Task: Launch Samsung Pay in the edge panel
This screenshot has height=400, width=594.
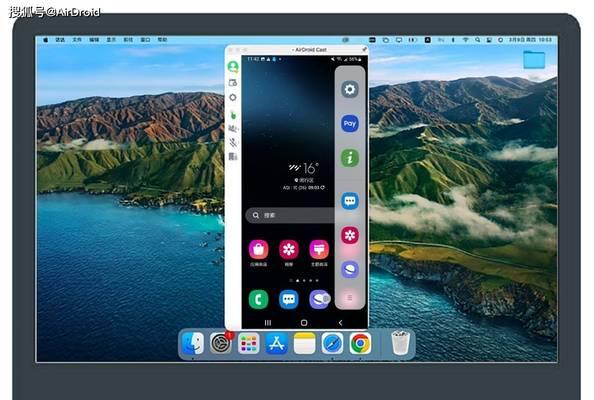Action: [350, 123]
